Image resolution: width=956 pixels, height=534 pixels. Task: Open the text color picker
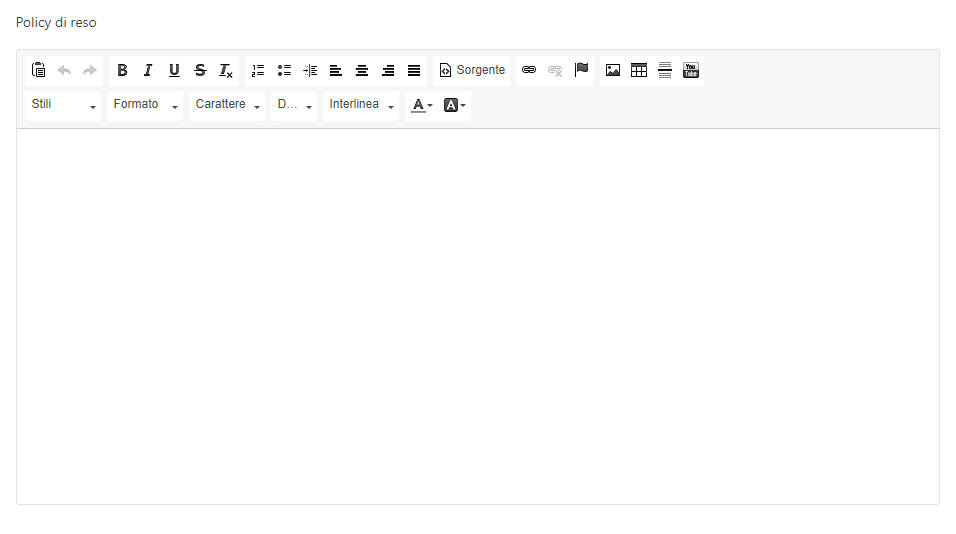tap(422, 105)
